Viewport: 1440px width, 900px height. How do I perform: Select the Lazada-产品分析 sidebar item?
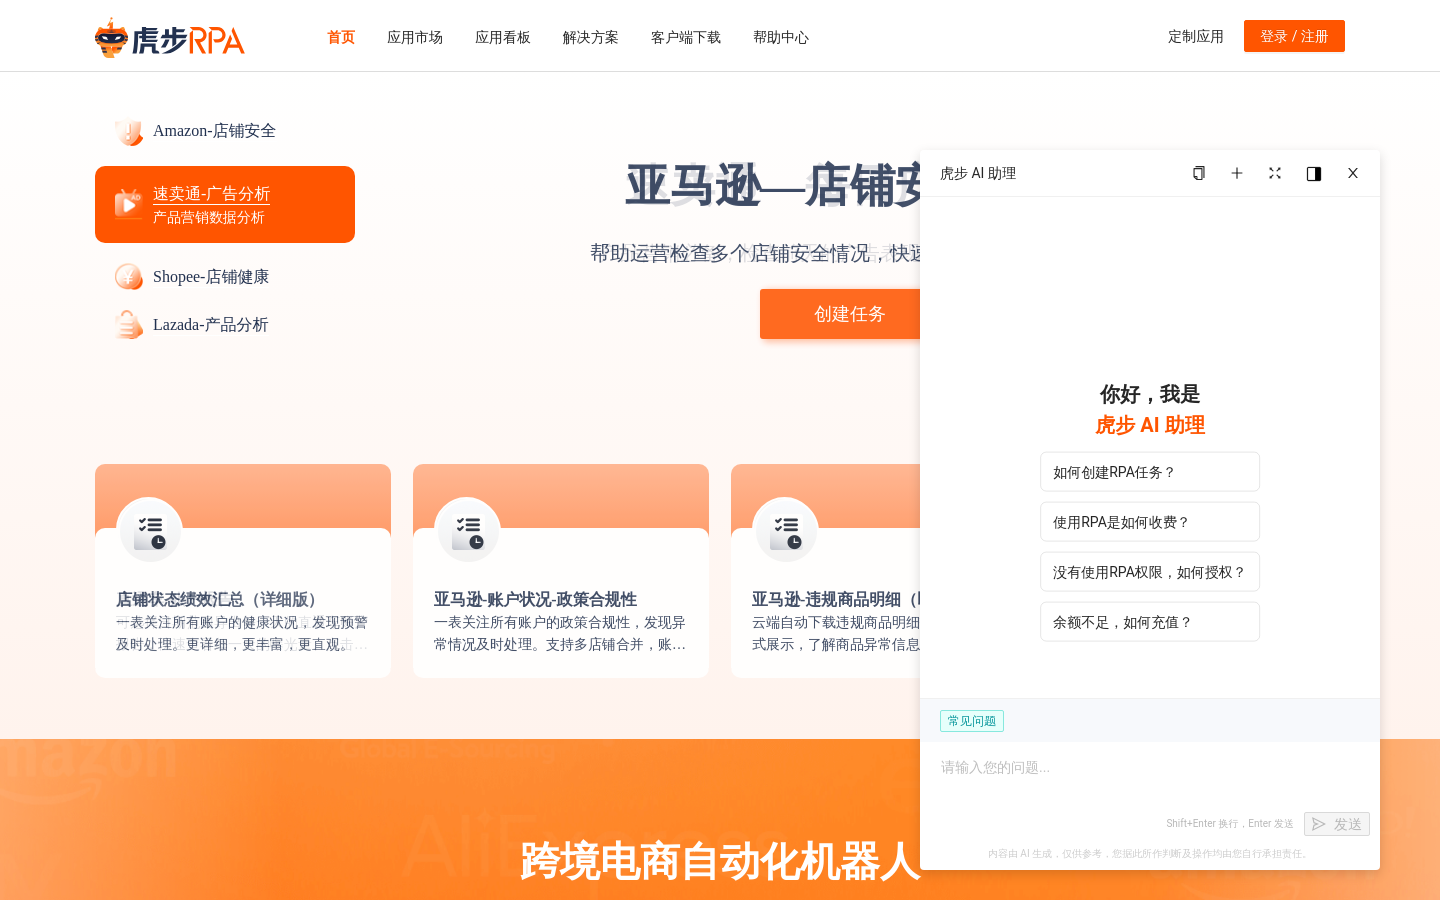225,325
